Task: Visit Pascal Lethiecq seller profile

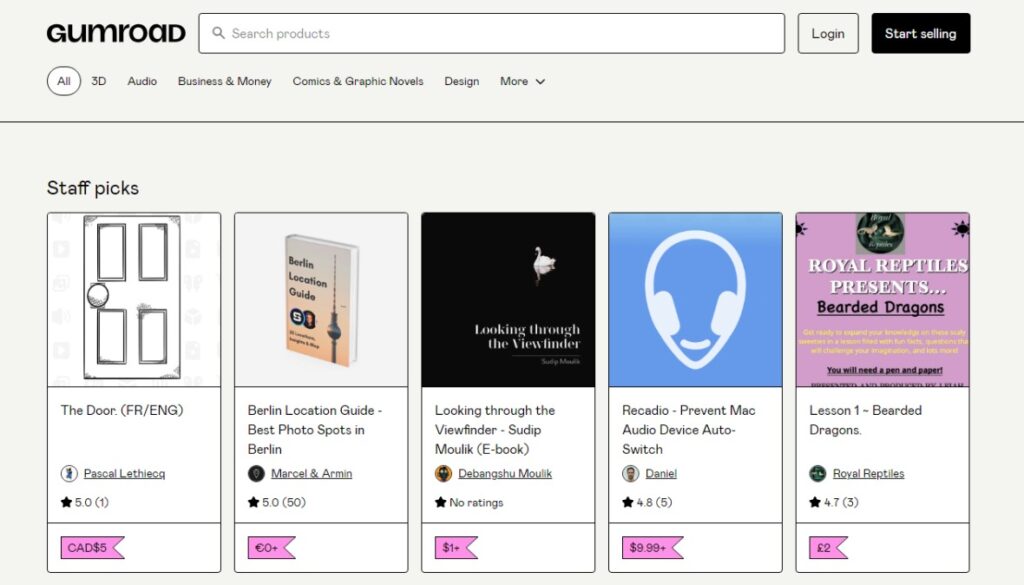Action: pyautogui.click(x=124, y=473)
